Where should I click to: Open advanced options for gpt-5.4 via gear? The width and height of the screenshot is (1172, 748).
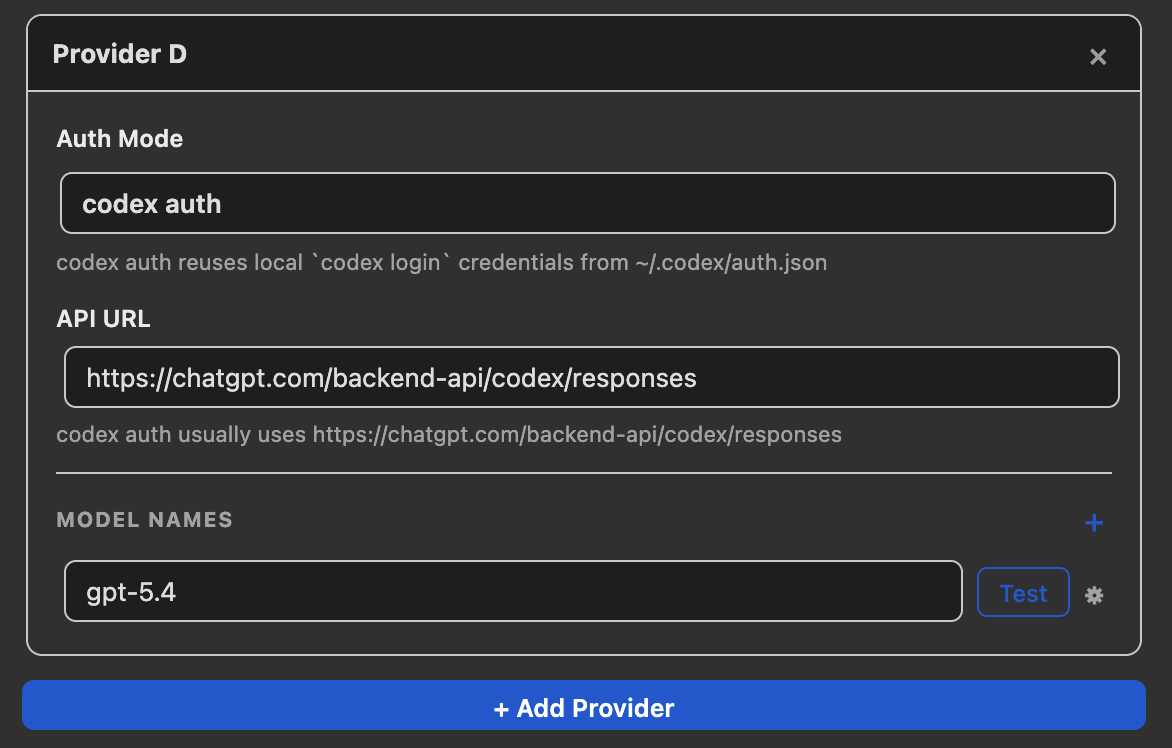point(1094,594)
